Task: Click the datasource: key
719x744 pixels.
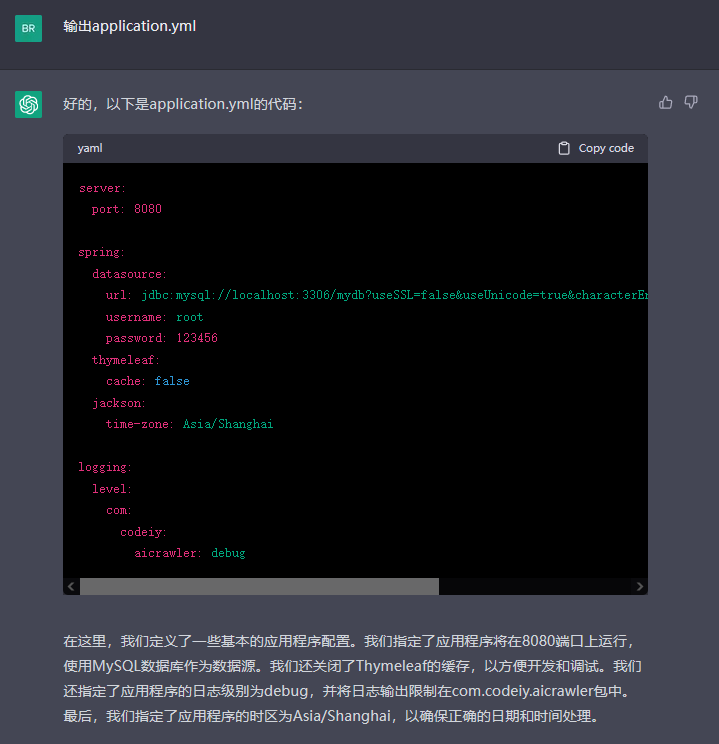Action: [129, 274]
